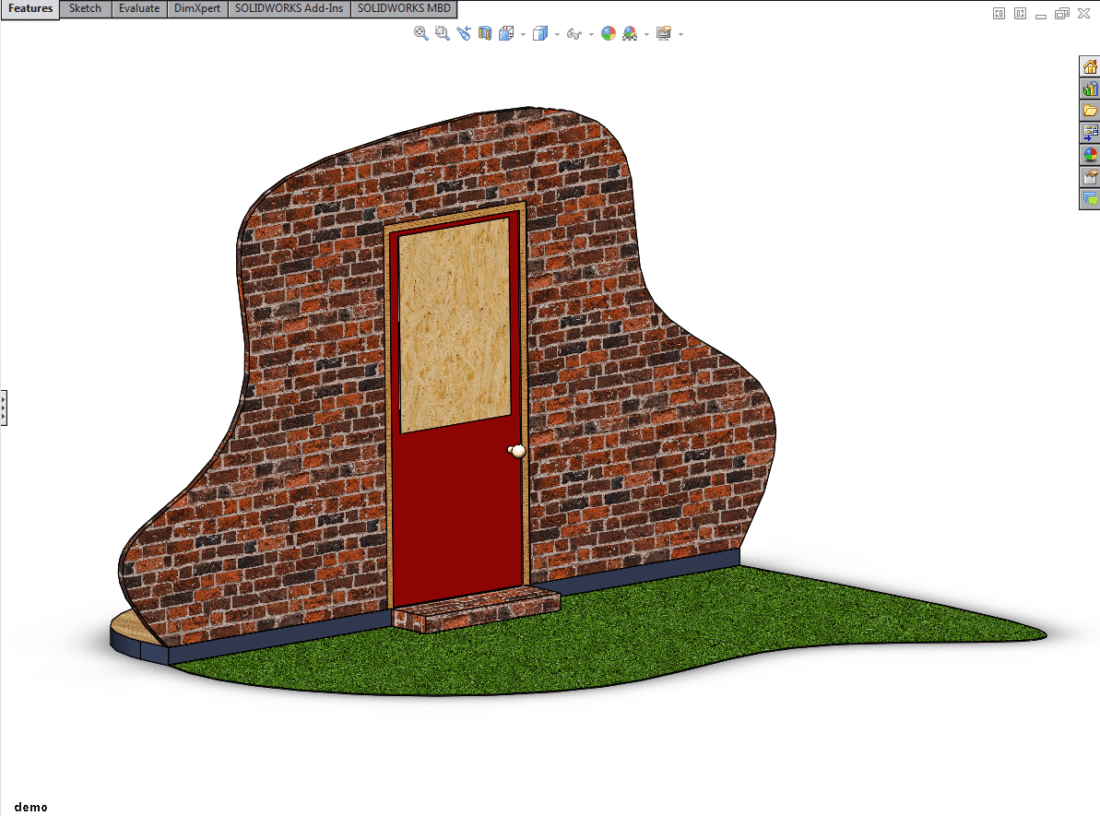
Task: Open the Hide/Show Items dropdown arrow
Action: click(590, 33)
